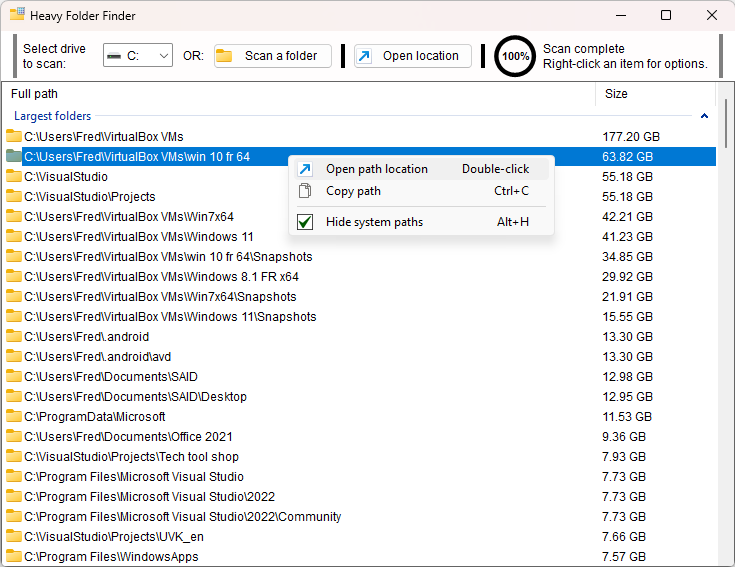Click folder icon of Windows 8.1 FR x64 row
Viewport: 735px width, 567px height.
pyautogui.click(x=14, y=276)
